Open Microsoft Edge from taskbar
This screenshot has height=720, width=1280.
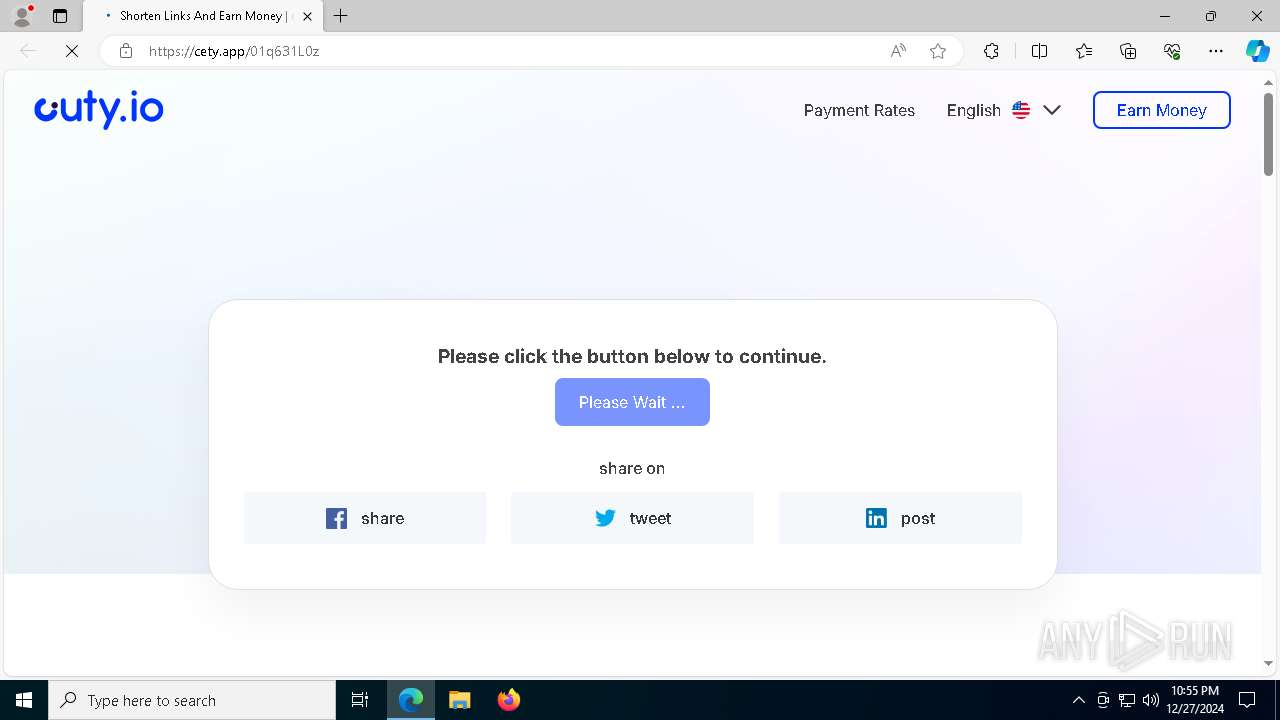click(x=411, y=700)
